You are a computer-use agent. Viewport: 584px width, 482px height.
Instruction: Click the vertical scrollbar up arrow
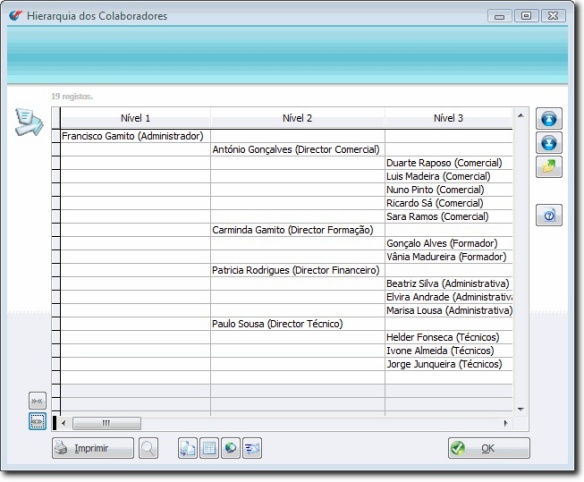521,116
